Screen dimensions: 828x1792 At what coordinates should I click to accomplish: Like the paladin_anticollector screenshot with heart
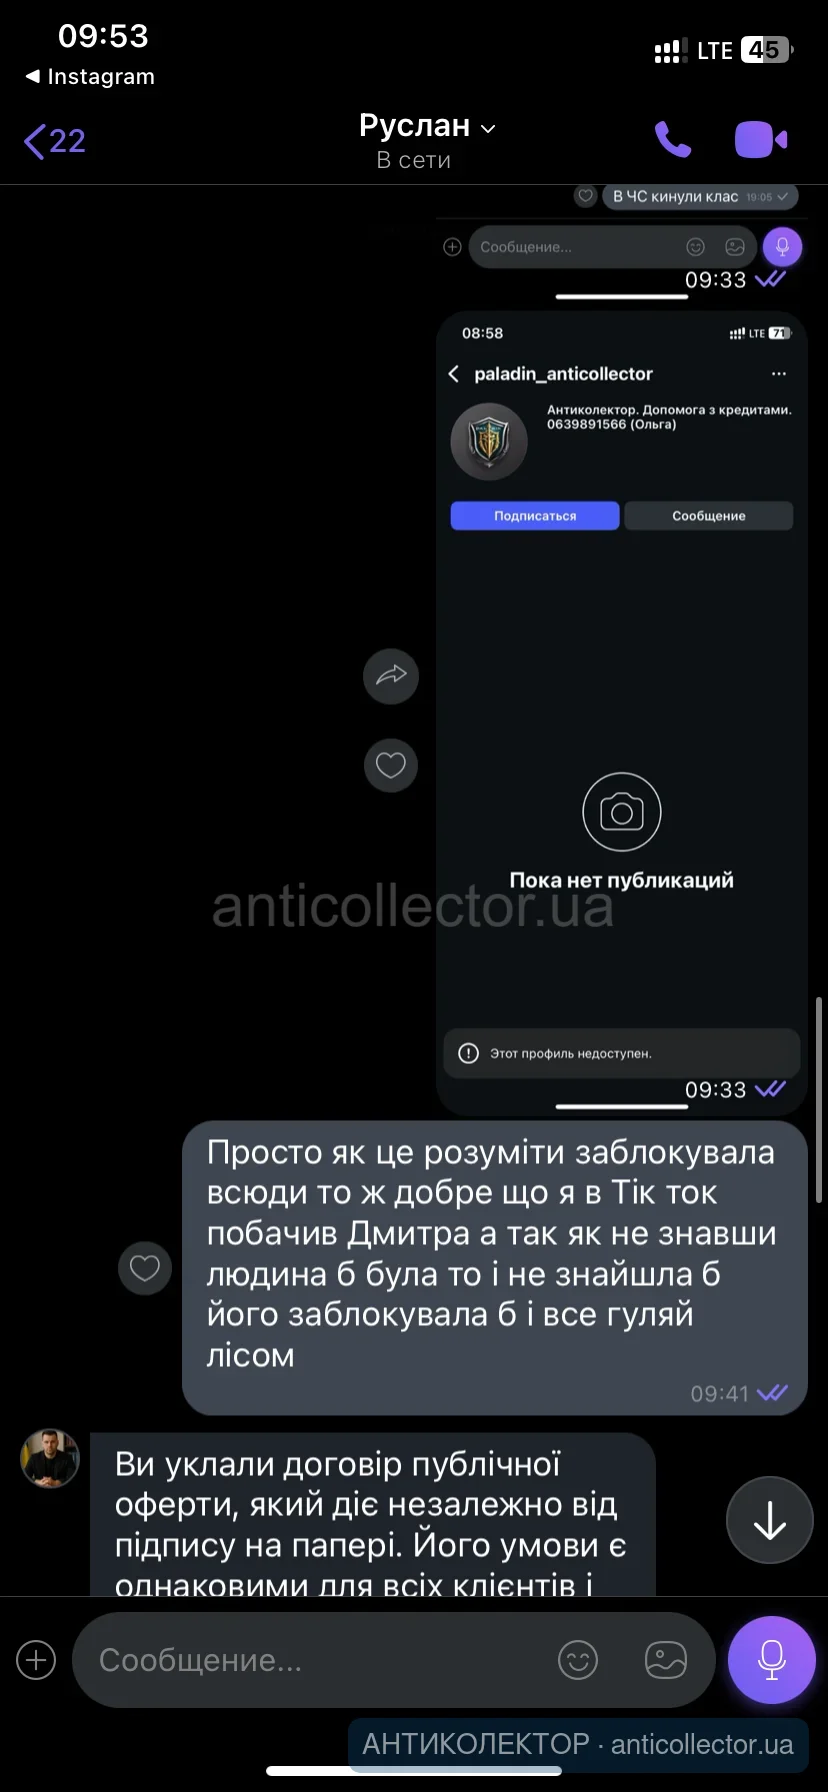(x=391, y=765)
